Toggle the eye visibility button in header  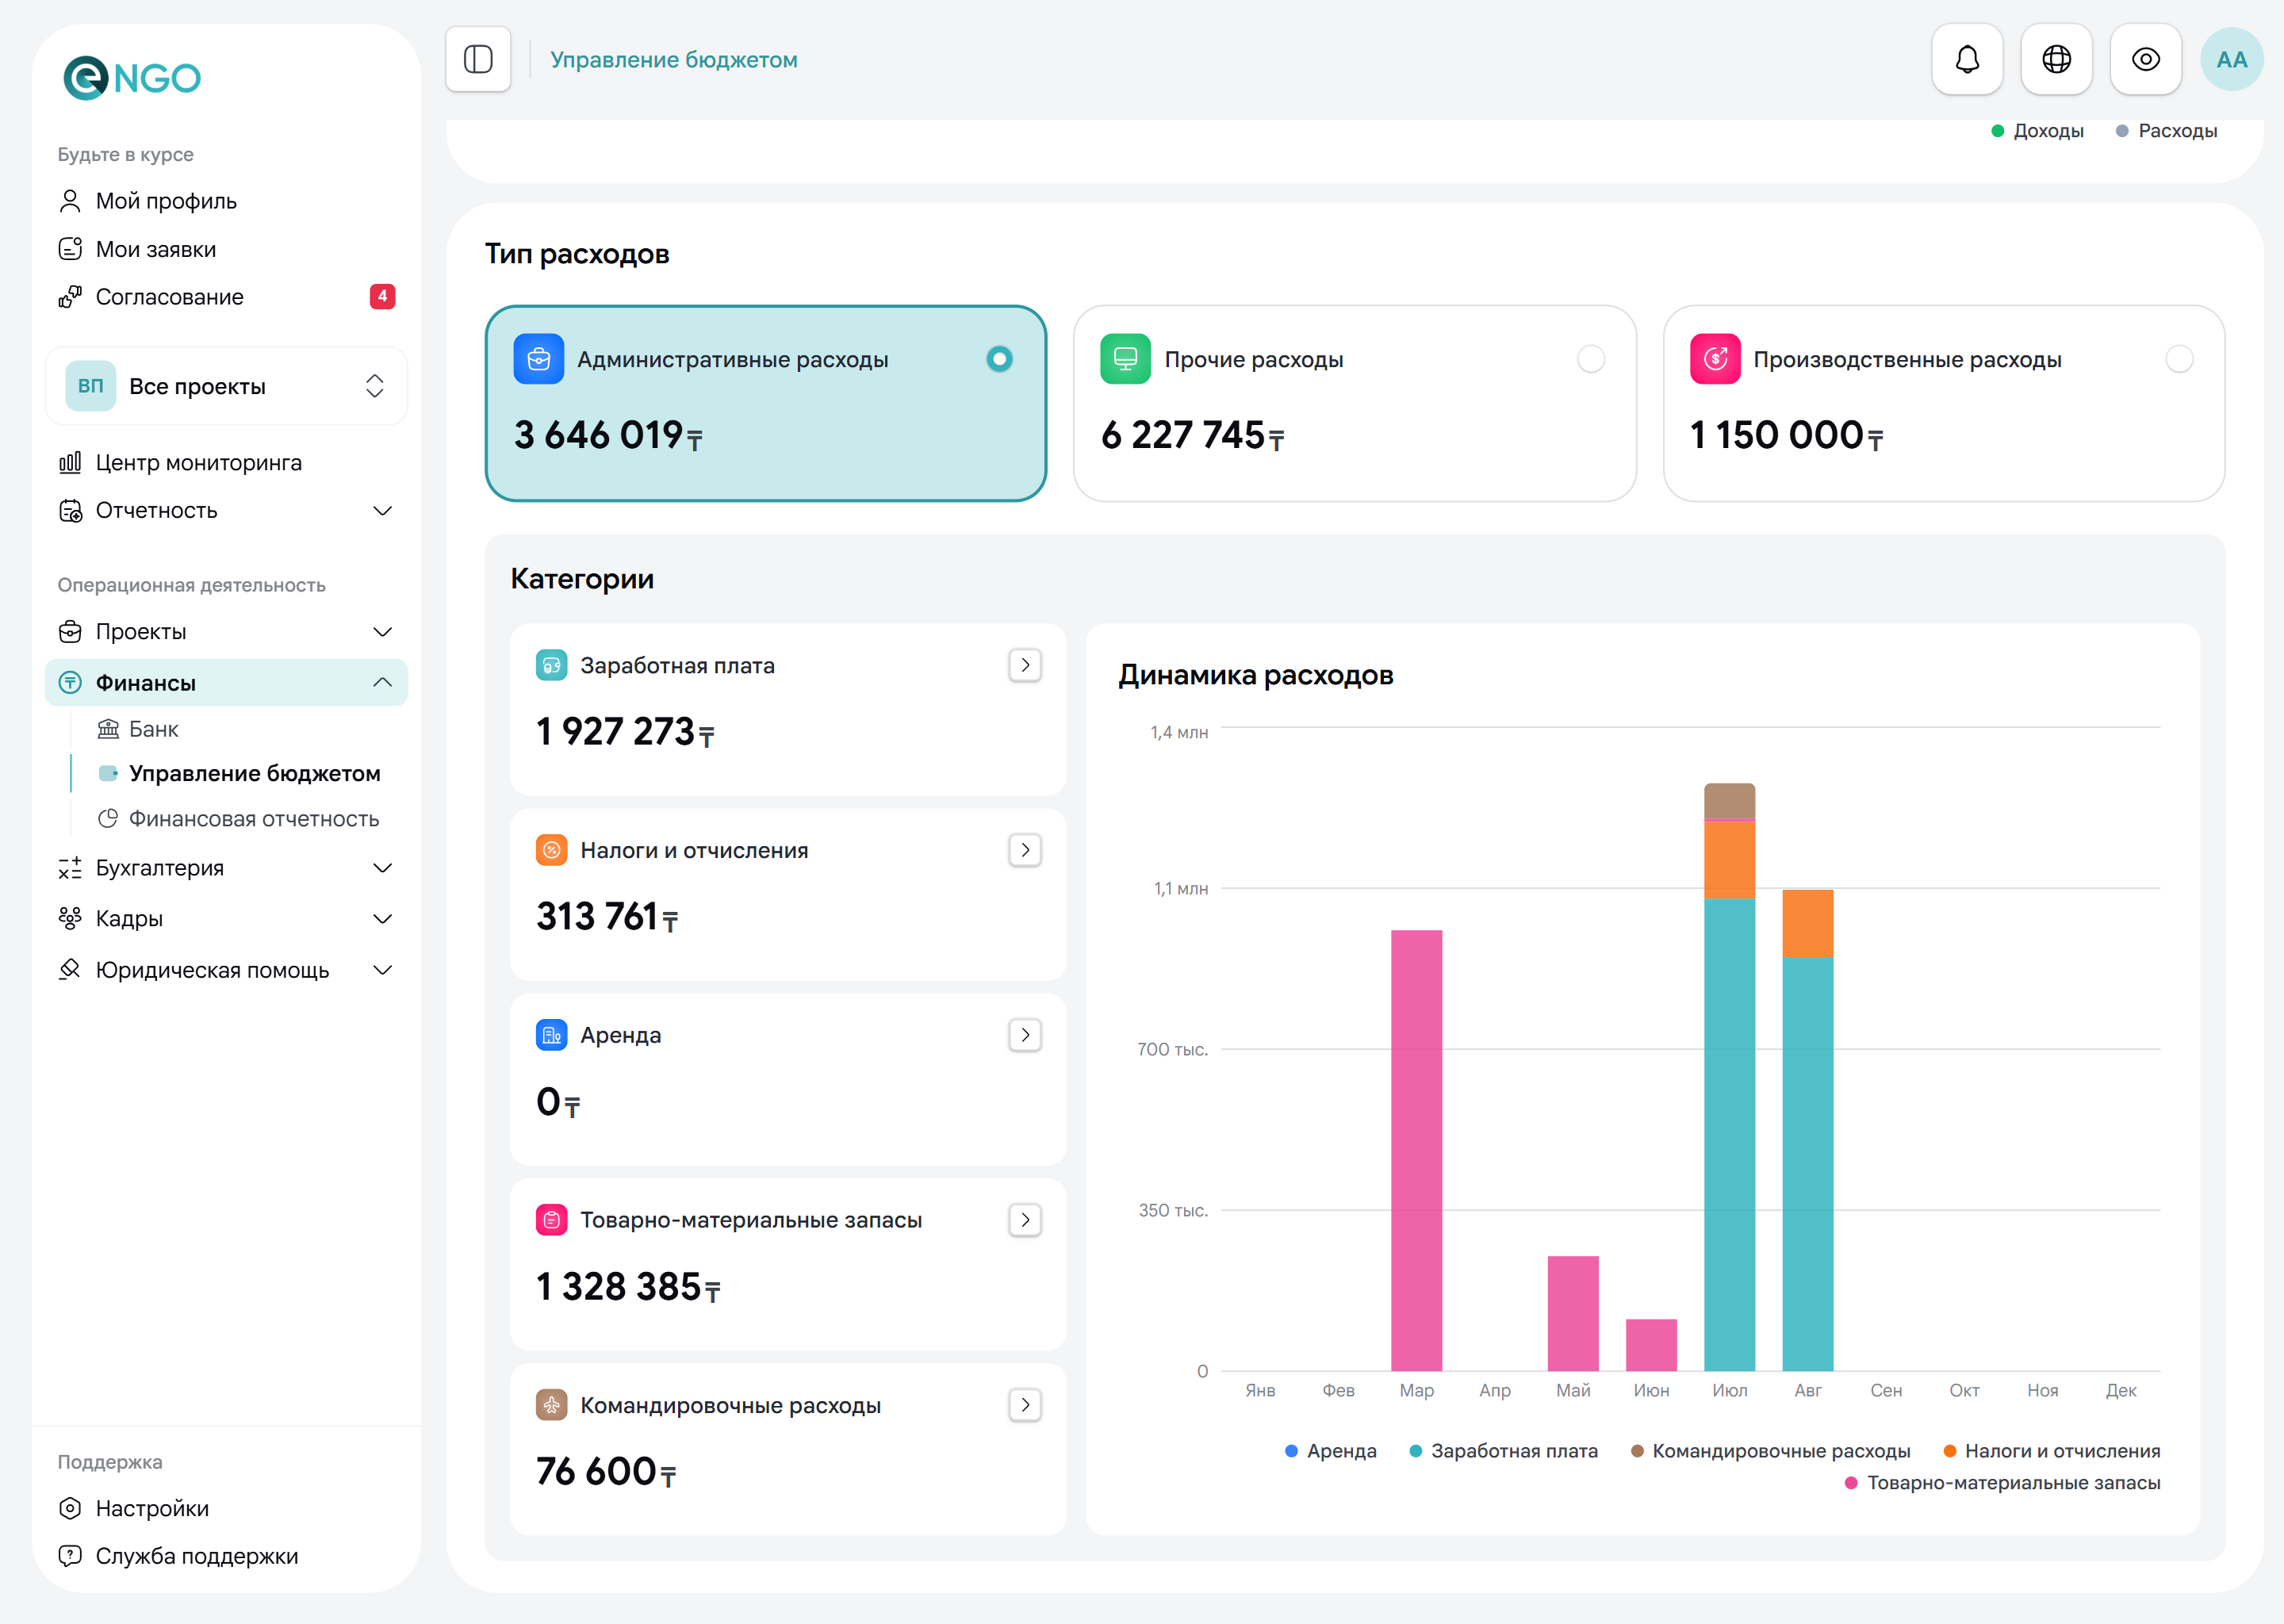pyautogui.click(x=2145, y=59)
